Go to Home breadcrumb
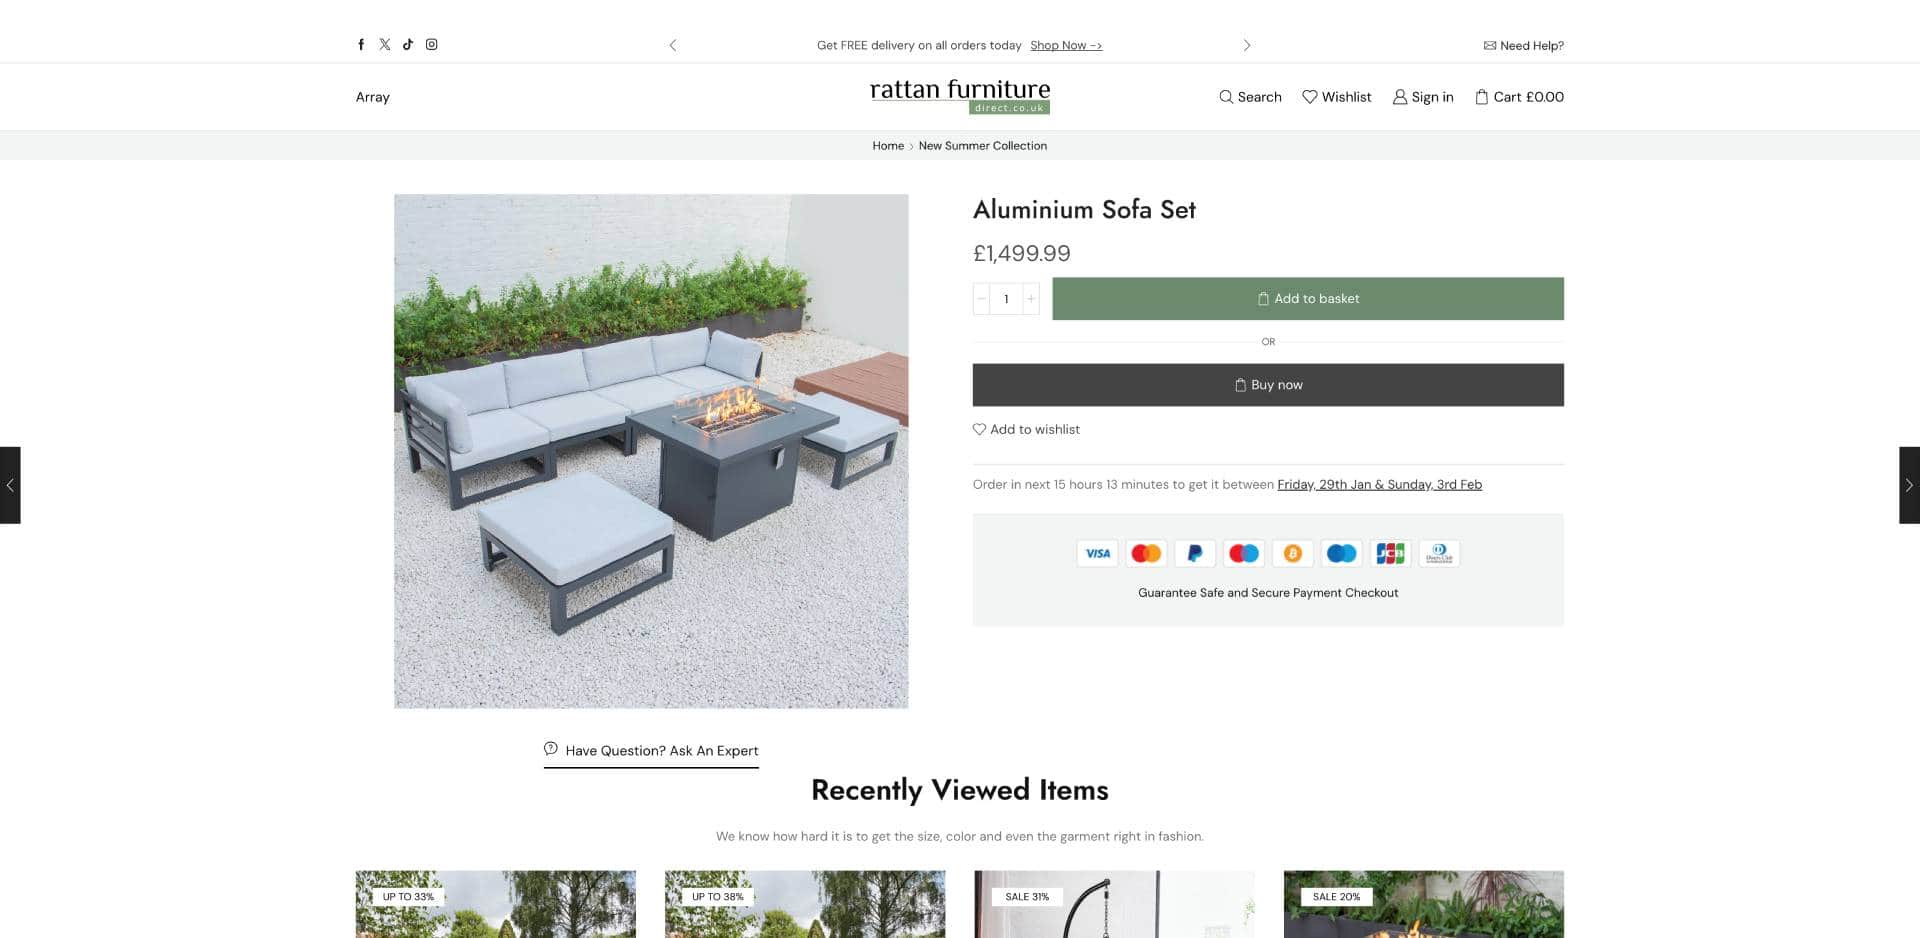 [x=888, y=146]
